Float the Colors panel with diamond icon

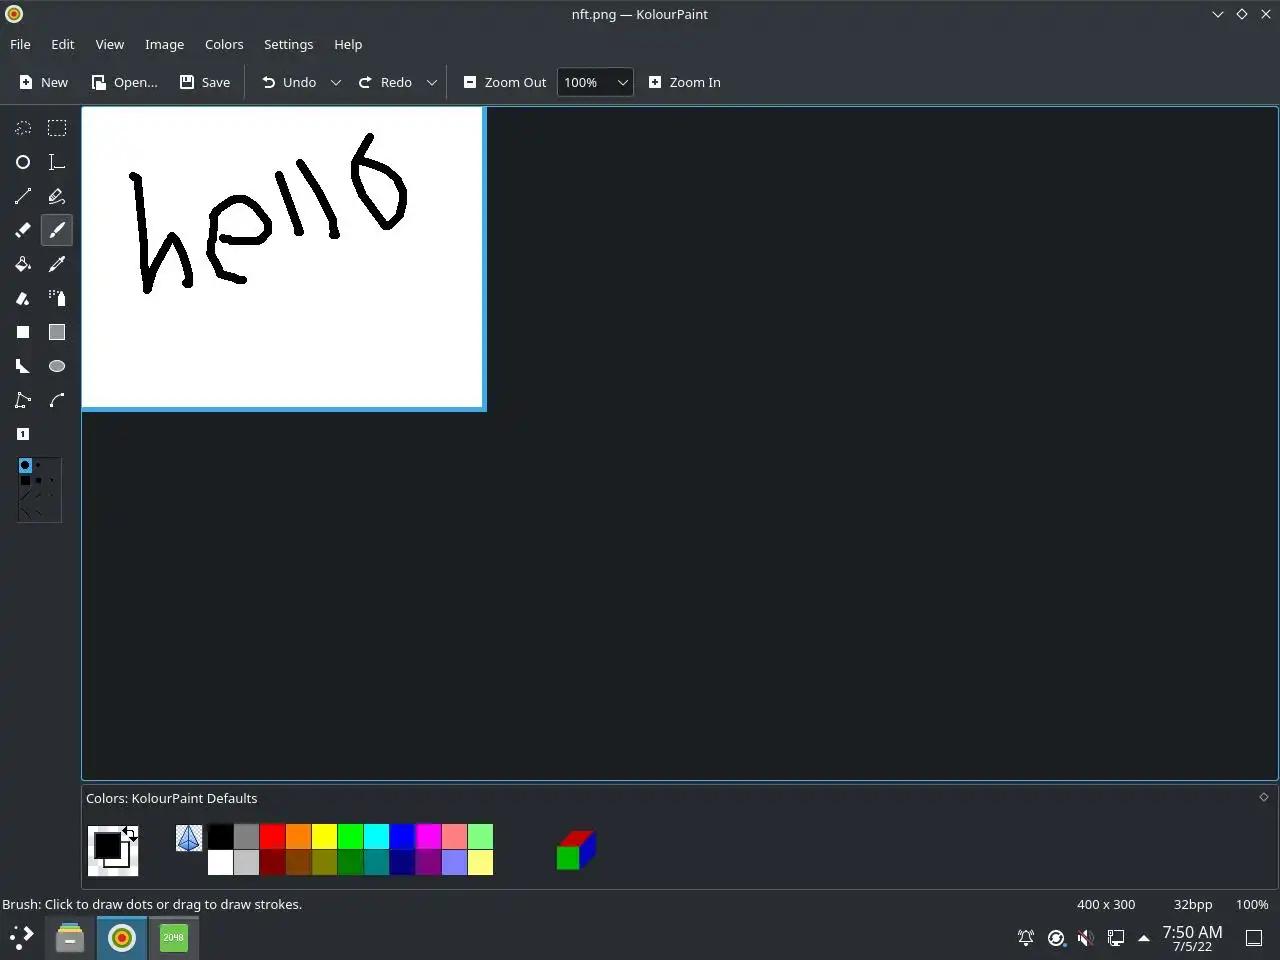tap(1264, 797)
